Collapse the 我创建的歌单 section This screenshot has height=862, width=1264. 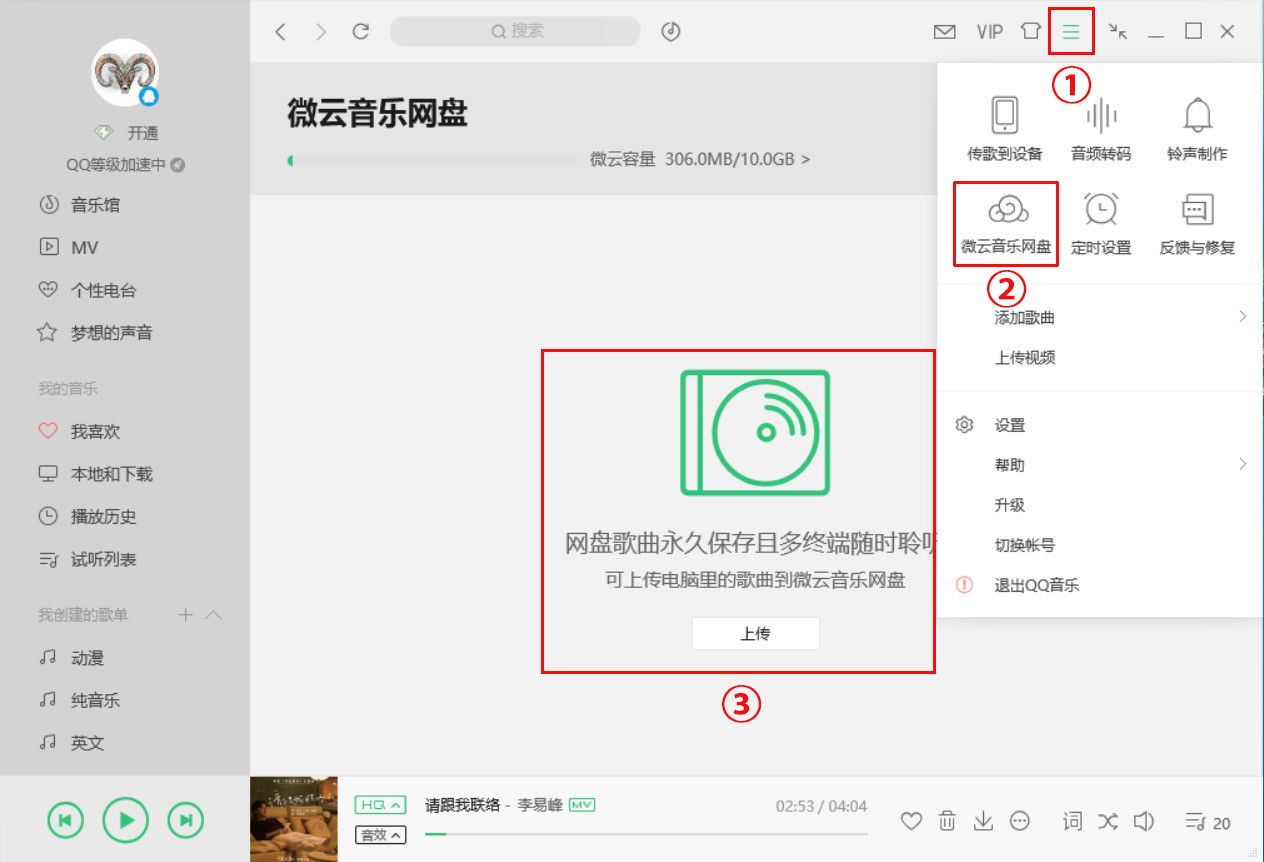pyautogui.click(x=213, y=615)
